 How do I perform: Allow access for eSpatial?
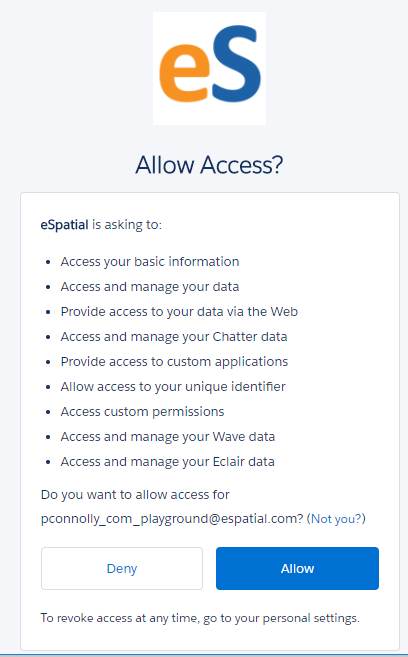pyautogui.click(x=297, y=568)
